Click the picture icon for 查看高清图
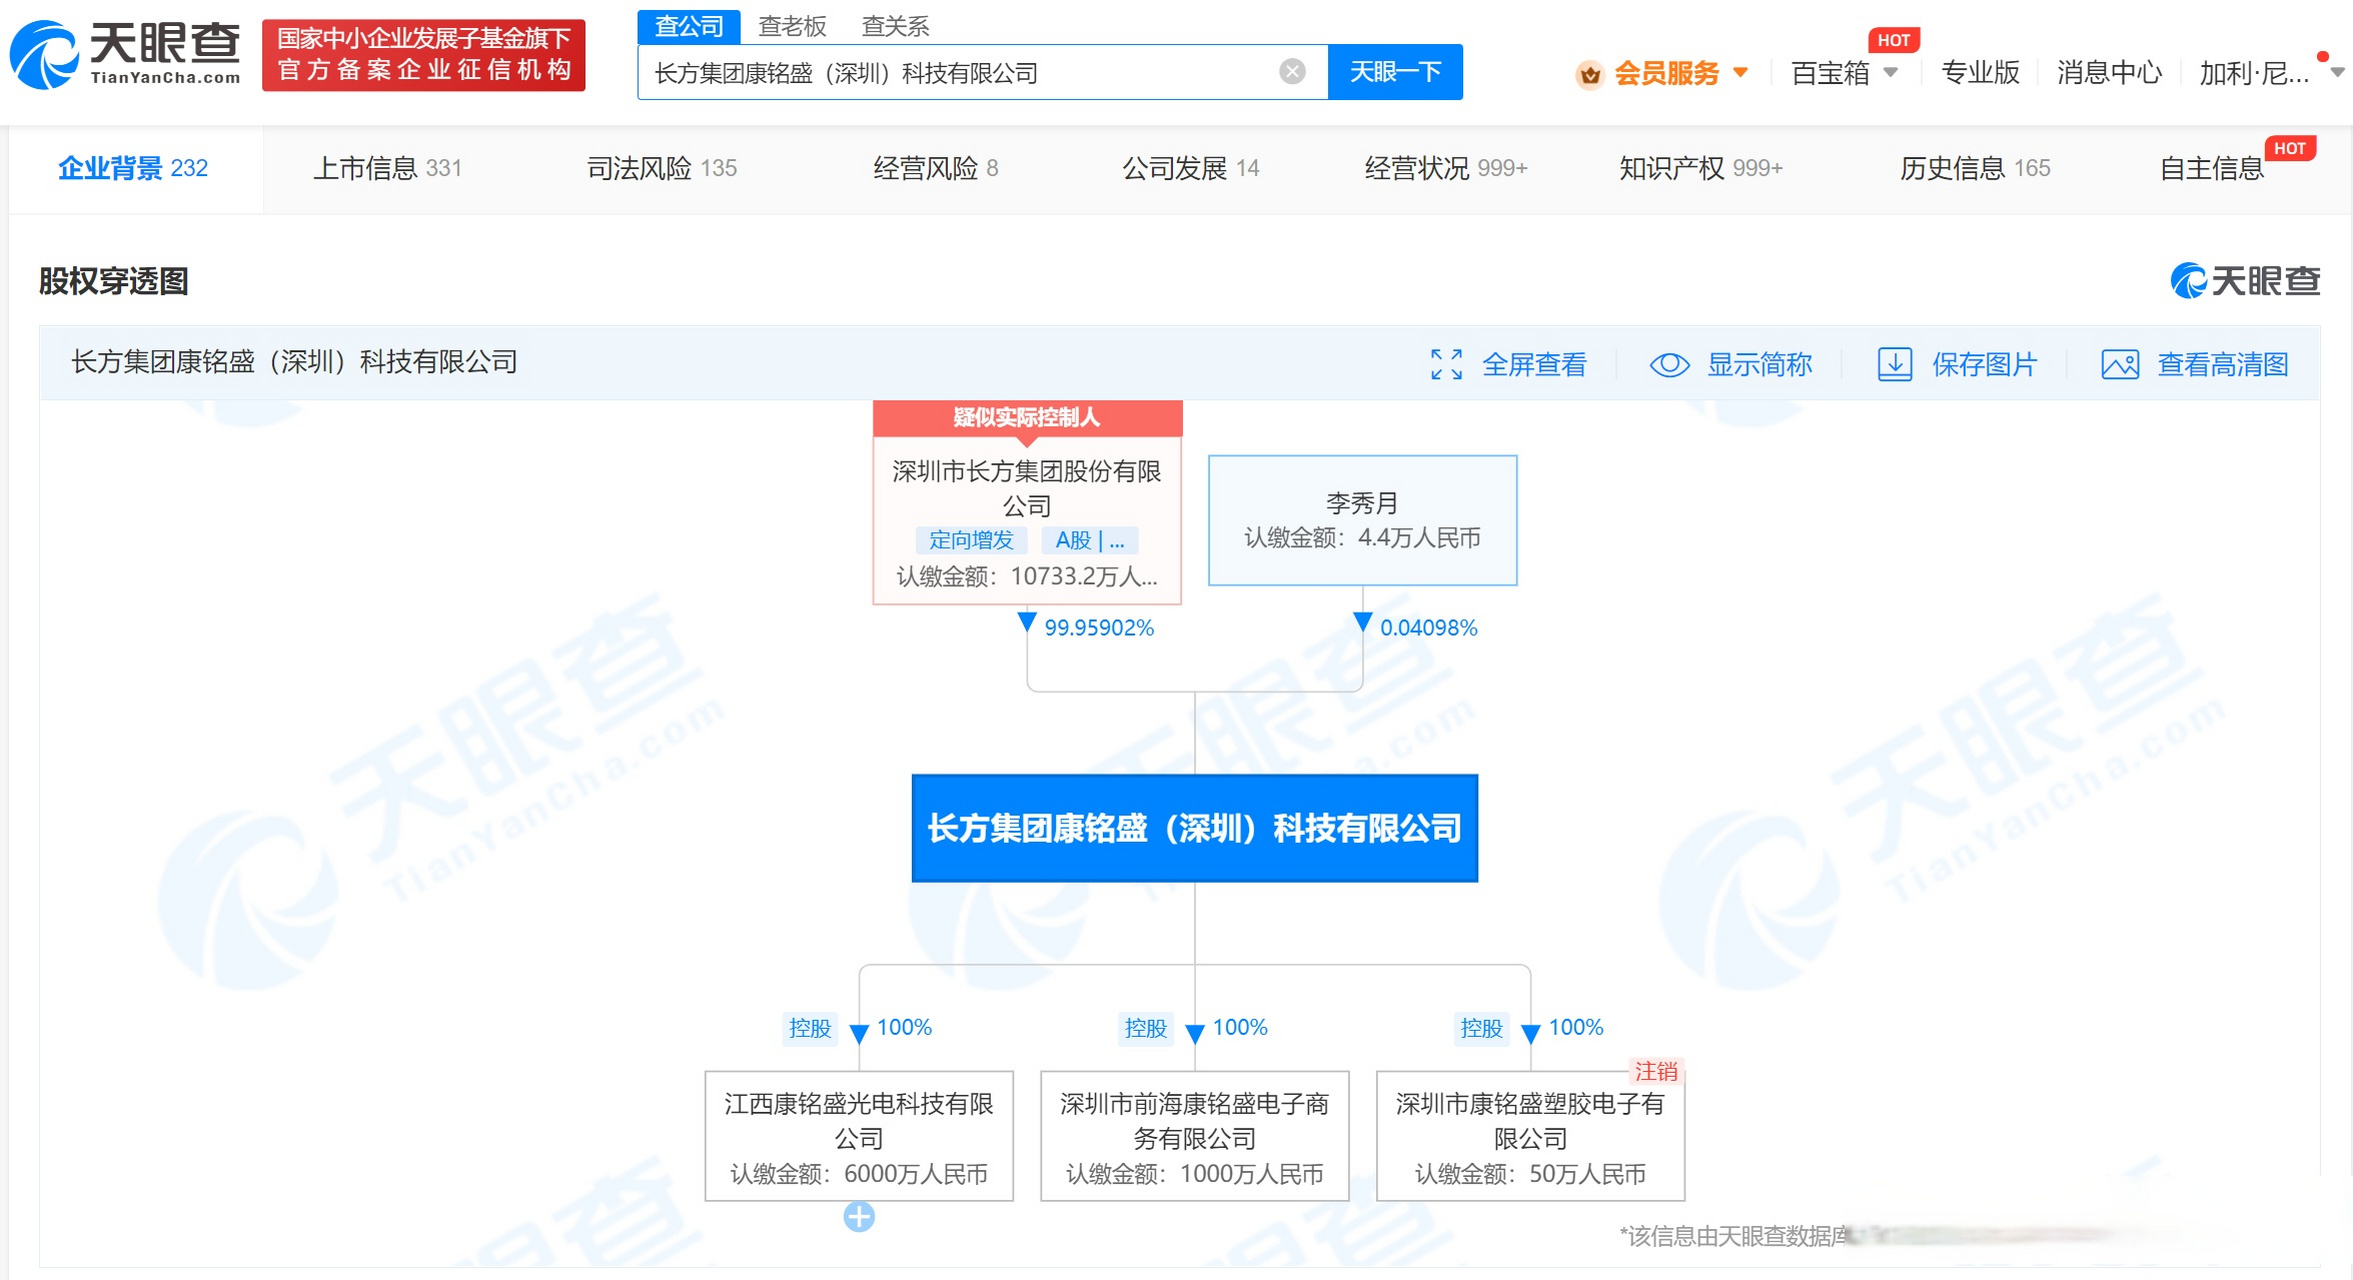The width and height of the screenshot is (2353, 1280). [x=2120, y=364]
